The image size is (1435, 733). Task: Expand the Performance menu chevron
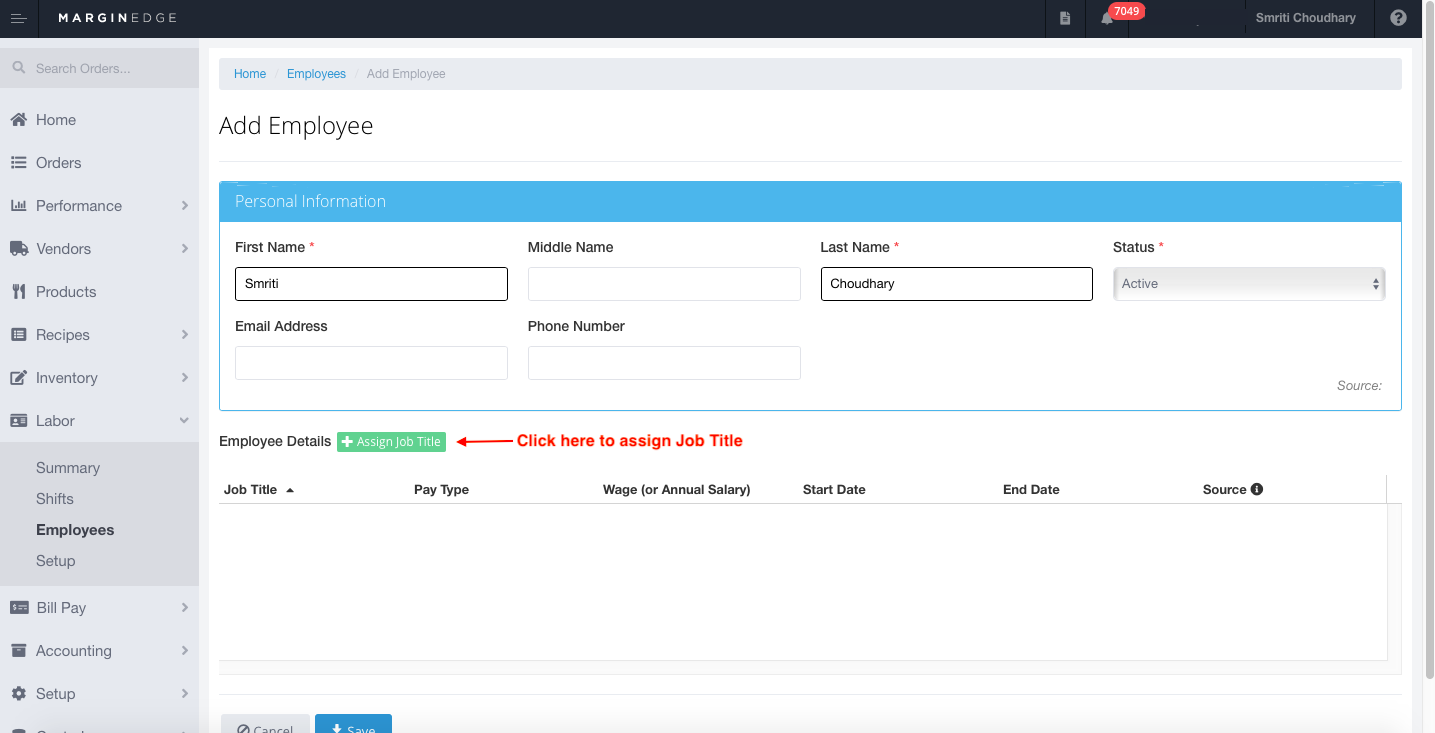(x=185, y=206)
